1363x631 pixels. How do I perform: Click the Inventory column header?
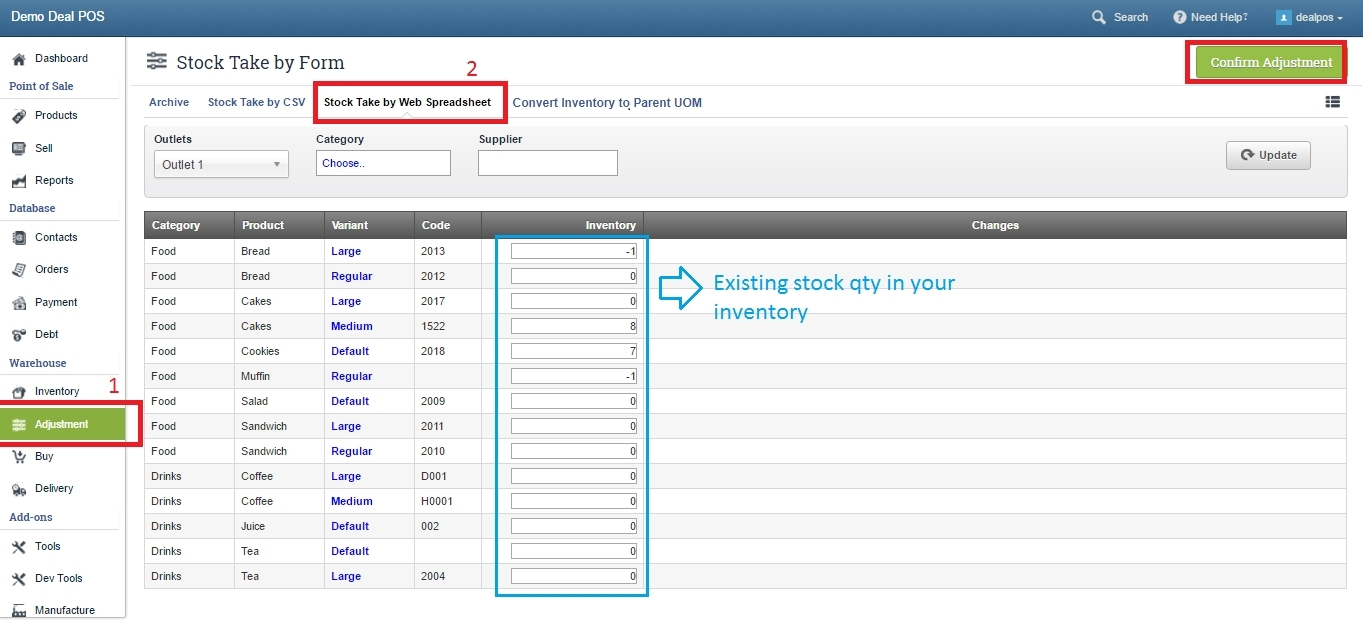click(x=562, y=225)
